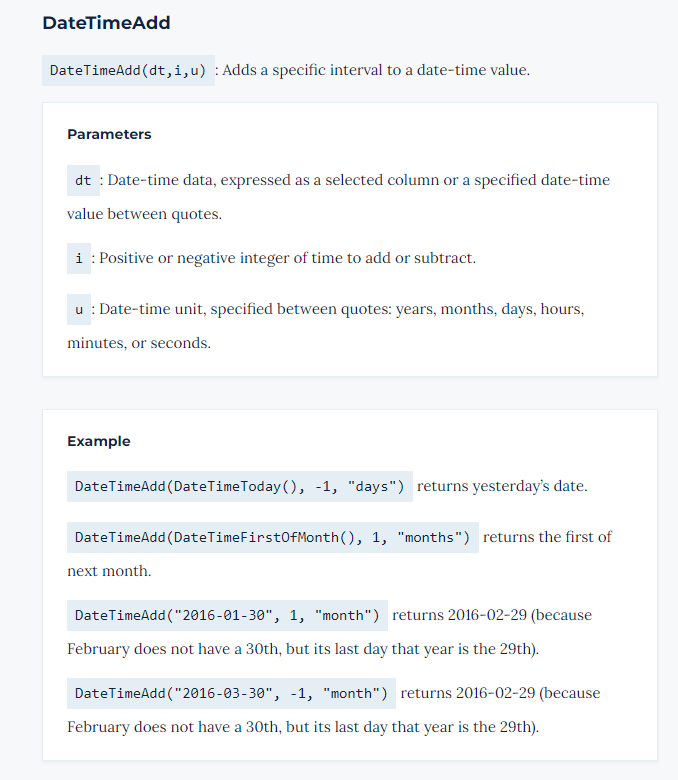This screenshot has width=678, height=780.
Task: Click the "2016-01-30" example code snippet
Action: (x=227, y=615)
